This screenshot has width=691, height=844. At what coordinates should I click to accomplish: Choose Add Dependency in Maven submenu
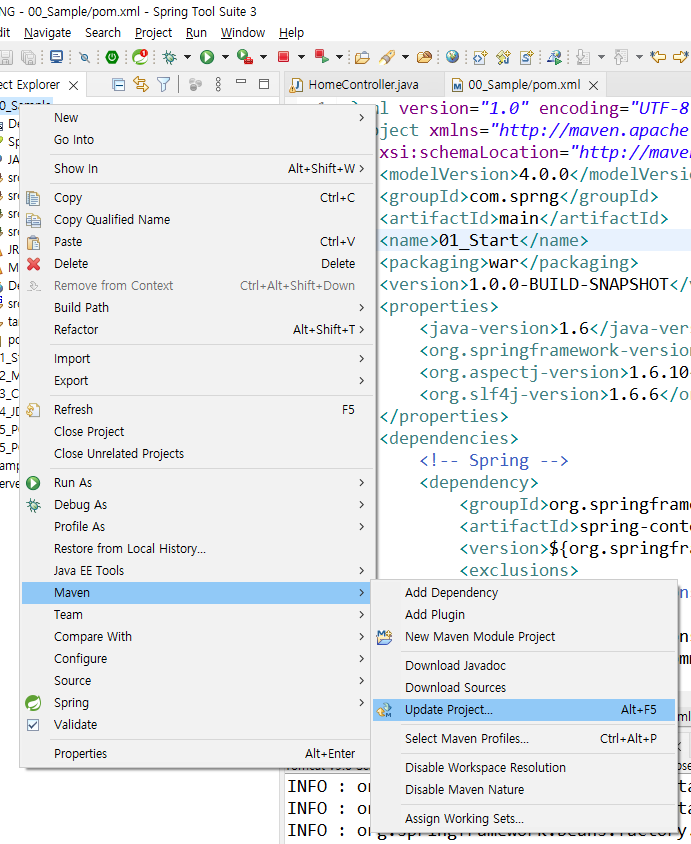(524, 592)
